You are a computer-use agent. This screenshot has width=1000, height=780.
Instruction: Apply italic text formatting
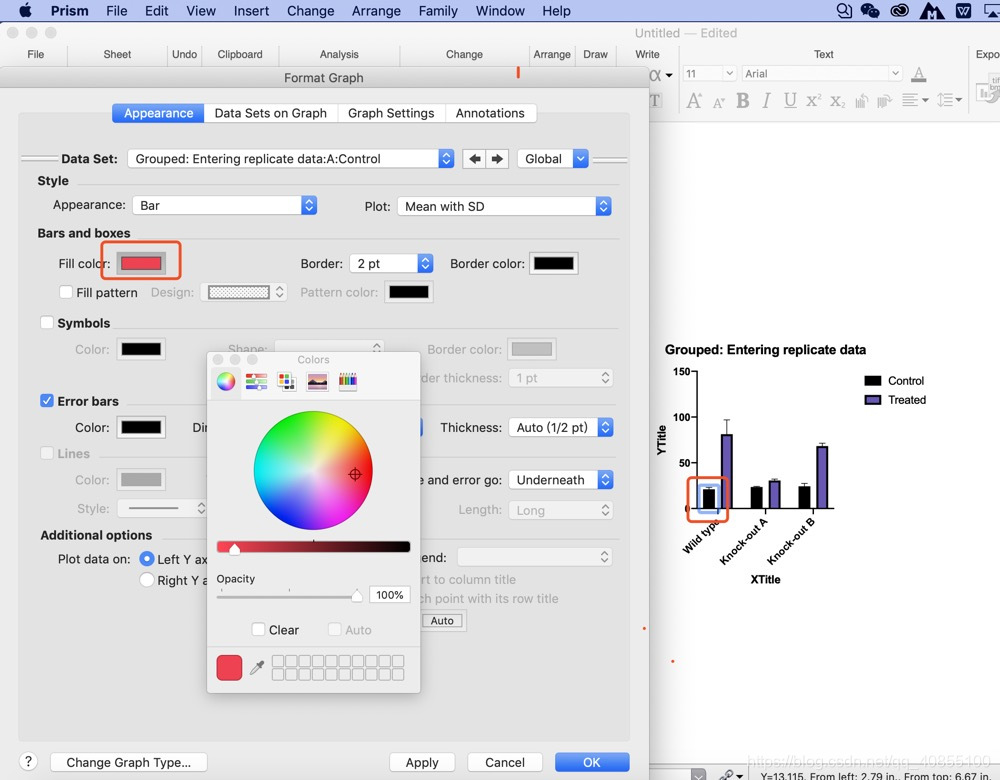[x=767, y=101]
